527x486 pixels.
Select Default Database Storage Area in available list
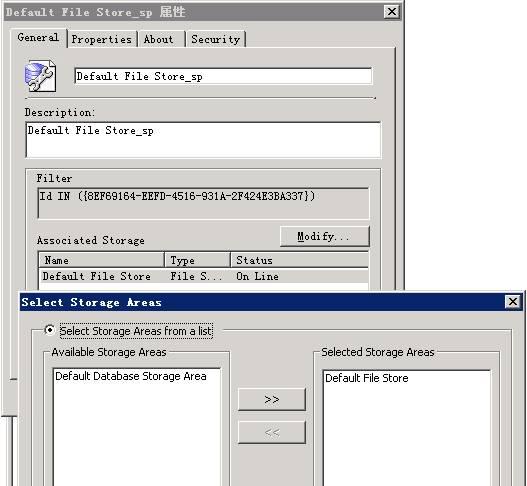(x=131, y=376)
